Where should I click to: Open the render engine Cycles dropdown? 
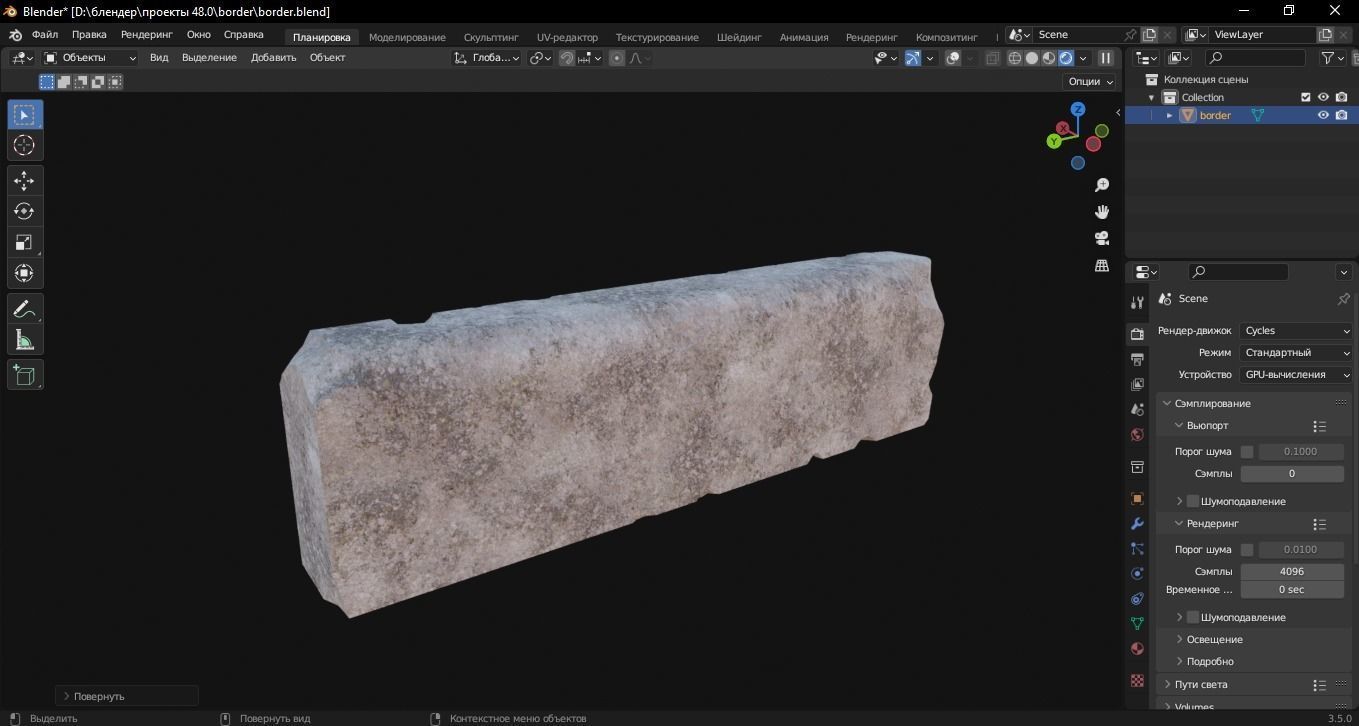[1296, 331]
